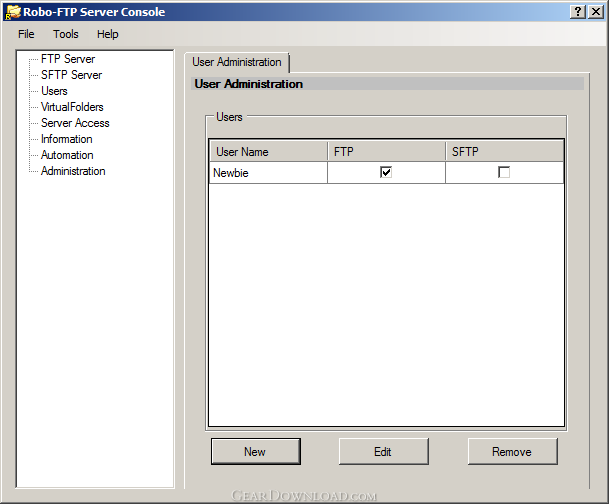Open Automation in the sidebar tree
This screenshot has height=504, width=609.
tap(67, 155)
